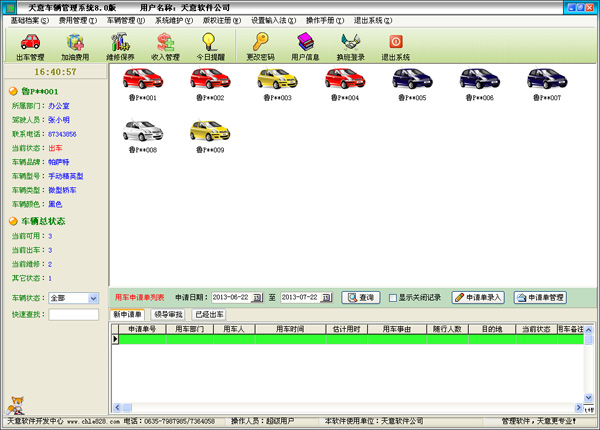Select the yellow car 鲁P**003

277,80
